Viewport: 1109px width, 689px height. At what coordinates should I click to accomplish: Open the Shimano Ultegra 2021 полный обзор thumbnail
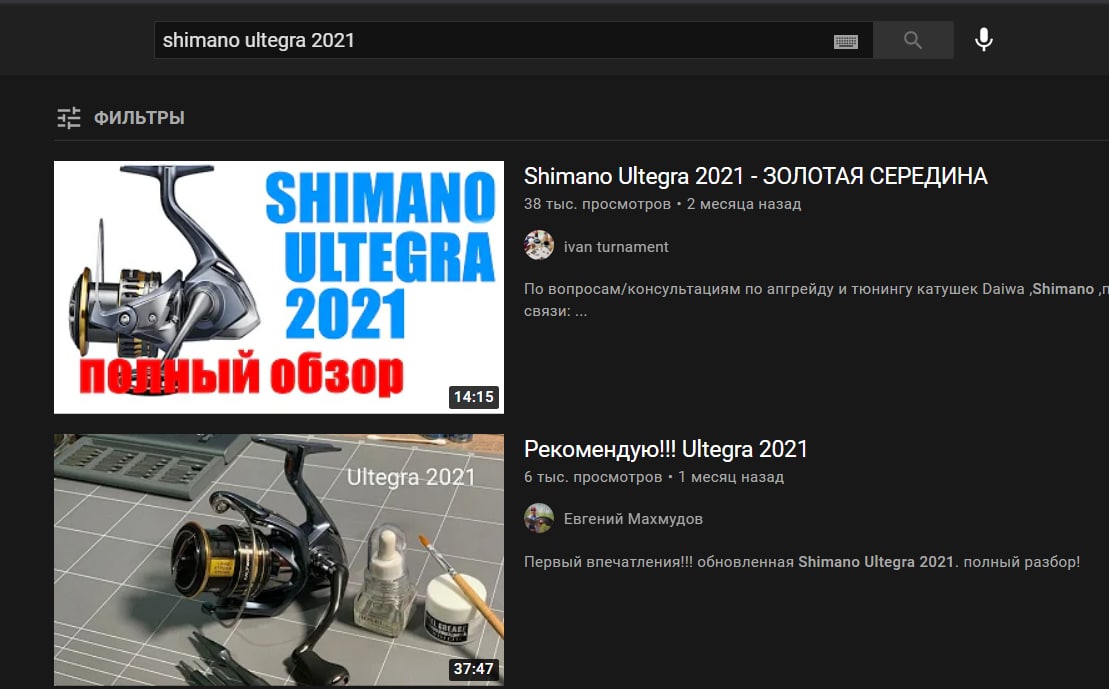coord(279,287)
